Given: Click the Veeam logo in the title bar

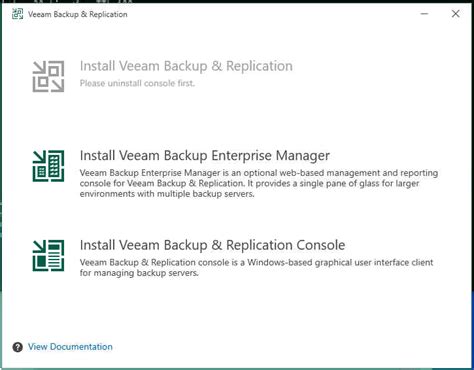Looking at the screenshot, I should pos(18,14).
